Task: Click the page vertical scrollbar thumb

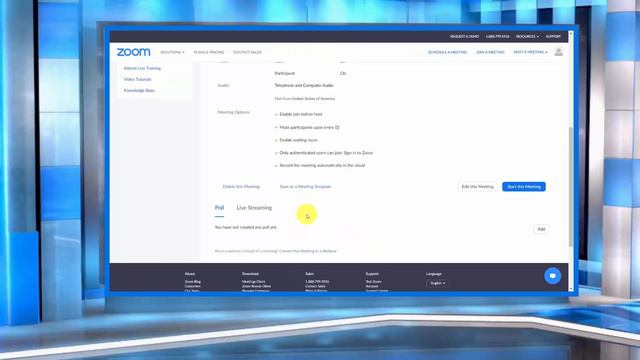Action: pos(571,186)
